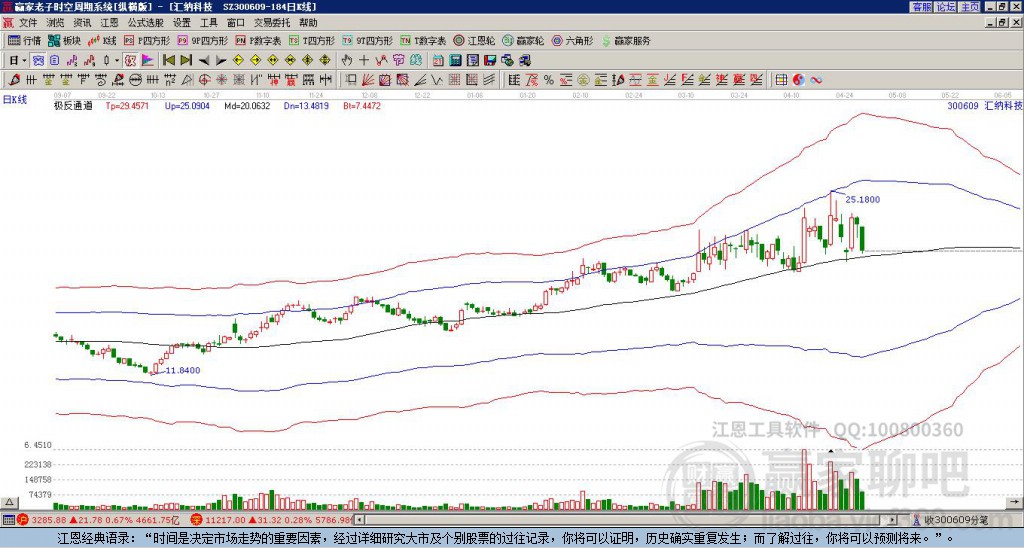The height and width of the screenshot is (548, 1024).
Task: Click the 日K线 label at chart corner
Action: pyautogui.click(x=15, y=99)
